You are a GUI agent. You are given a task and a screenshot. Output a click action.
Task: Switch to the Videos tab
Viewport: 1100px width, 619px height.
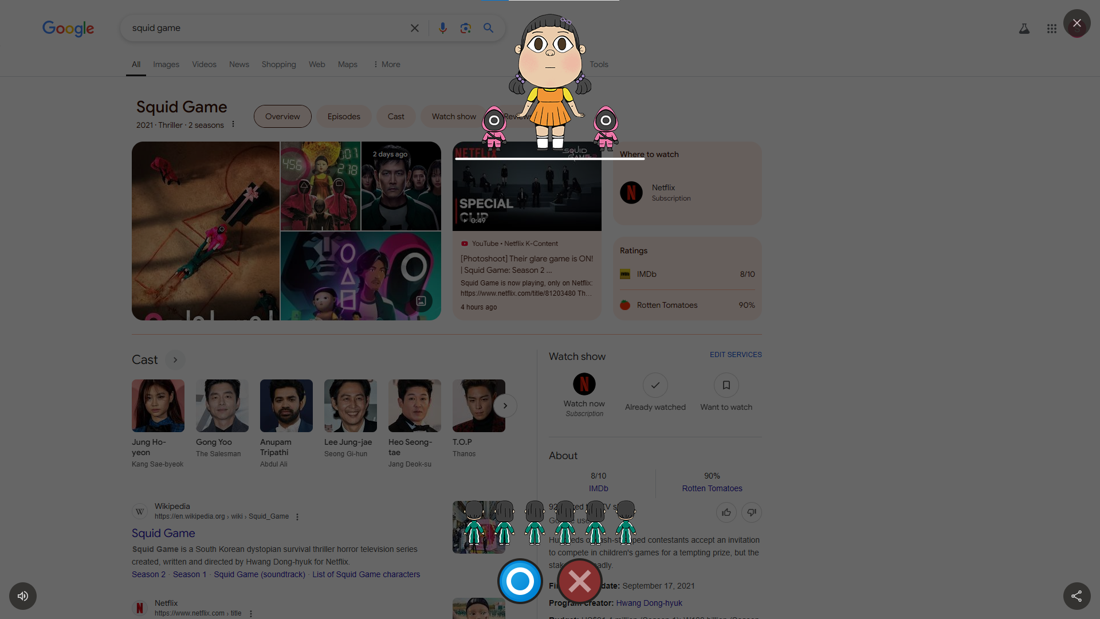coord(204,65)
